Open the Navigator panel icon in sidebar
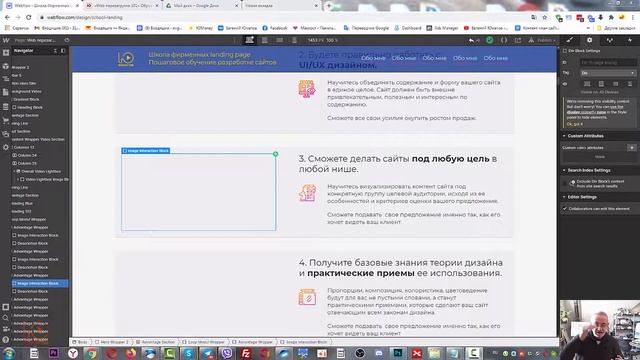The image size is (640, 360). click(x=6, y=79)
